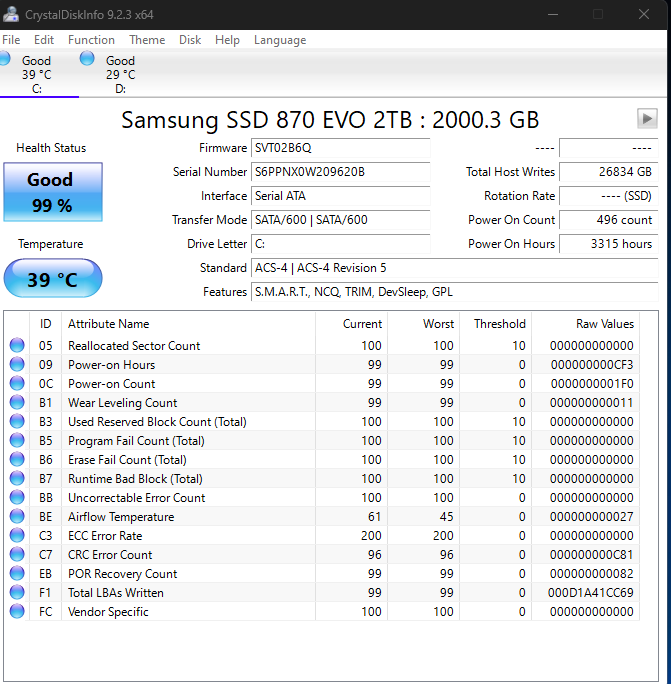
Task: Select the Airflow Temperature attribute name
Action: pyautogui.click(x=121, y=516)
